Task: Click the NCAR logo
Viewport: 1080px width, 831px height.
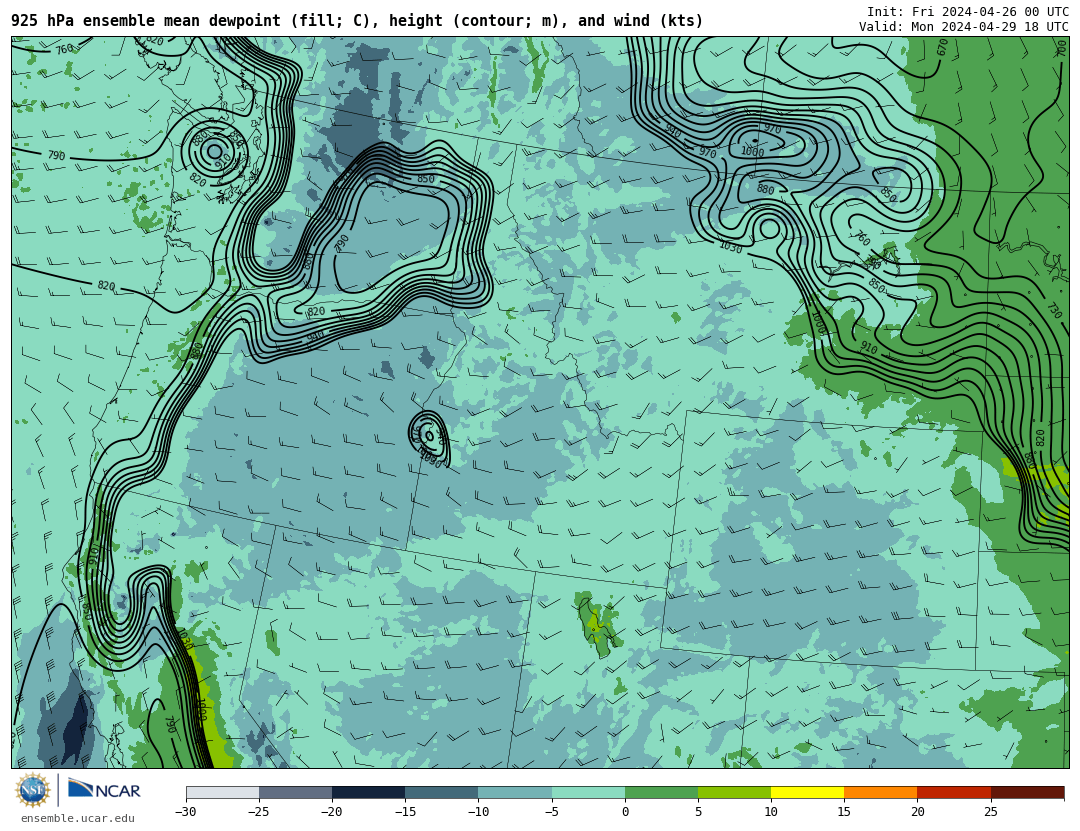Action: click(105, 790)
